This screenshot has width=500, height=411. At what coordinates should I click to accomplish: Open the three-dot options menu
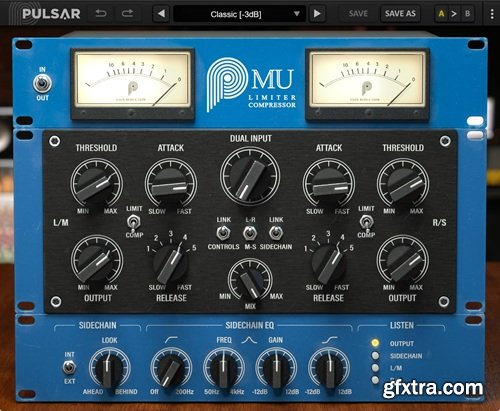[492, 14]
